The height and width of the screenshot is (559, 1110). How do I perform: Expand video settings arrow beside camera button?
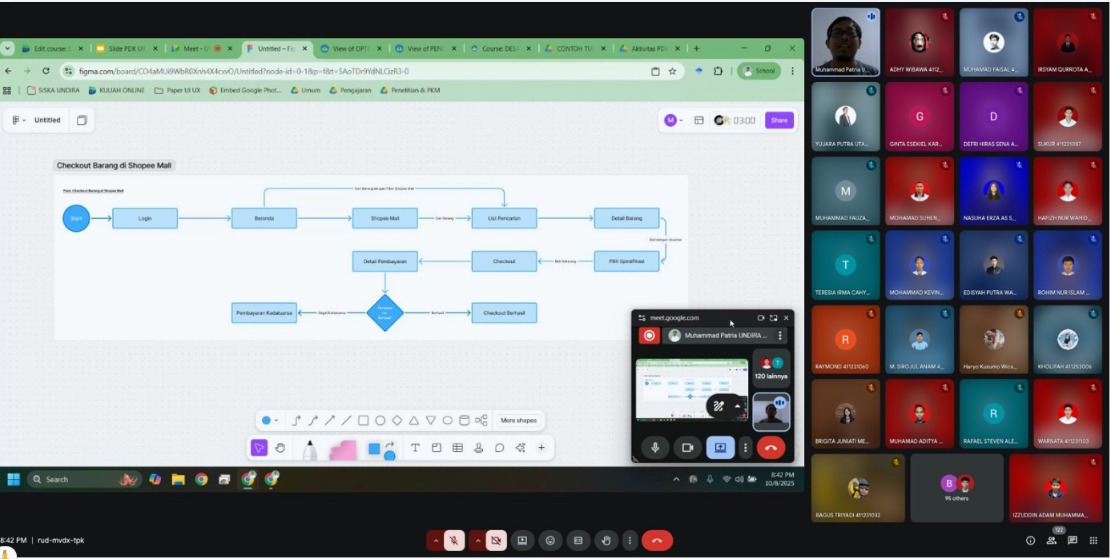pos(477,541)
